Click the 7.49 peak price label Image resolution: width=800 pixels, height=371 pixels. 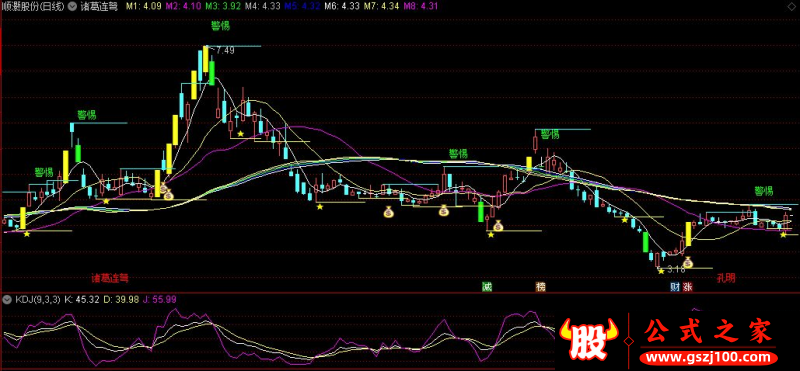pos(225,50)
